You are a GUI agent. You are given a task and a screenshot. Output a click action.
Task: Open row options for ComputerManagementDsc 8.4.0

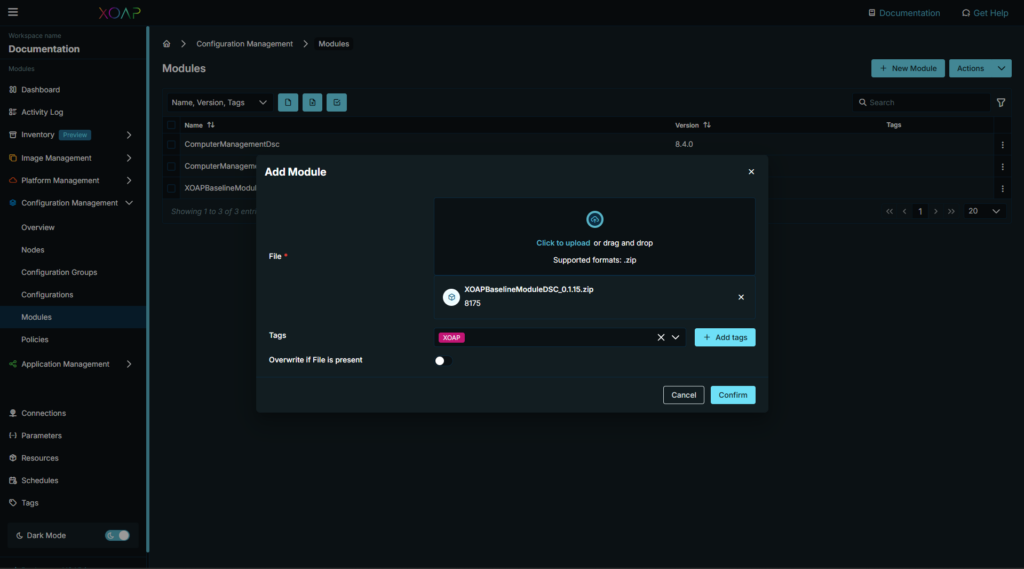tap(1002, 144)
